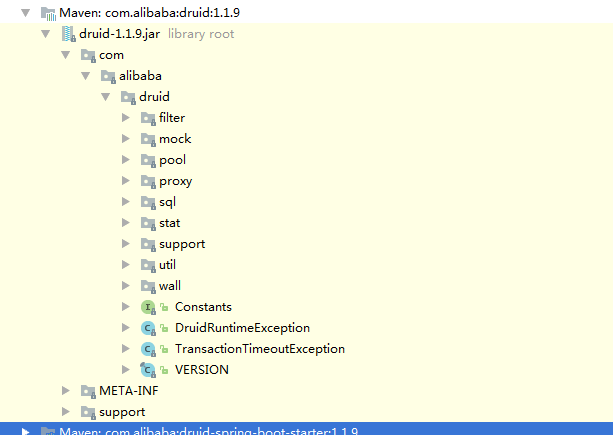Expand the TransactionTimeoutException class node
This screenshot has height=435, width=613.
point(125,349)
